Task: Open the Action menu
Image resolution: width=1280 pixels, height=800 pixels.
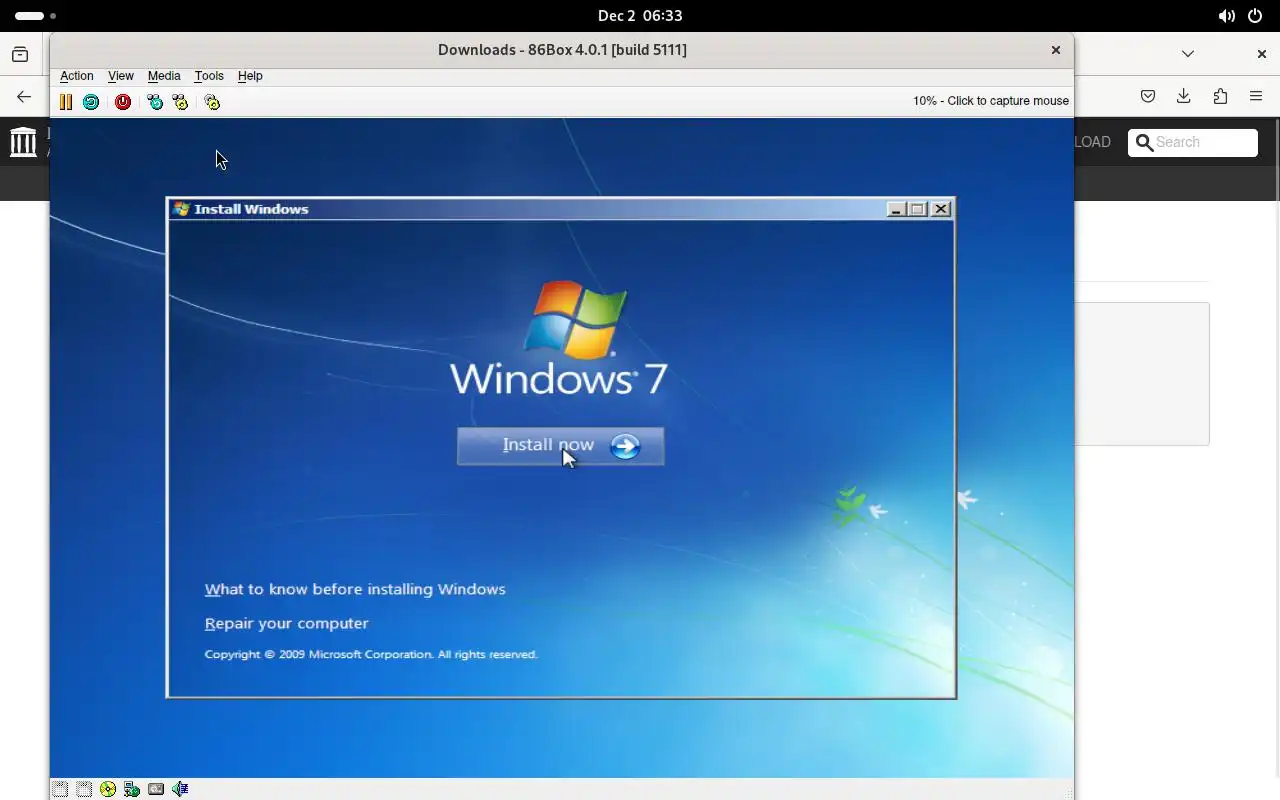Action: tap(76, 76)
